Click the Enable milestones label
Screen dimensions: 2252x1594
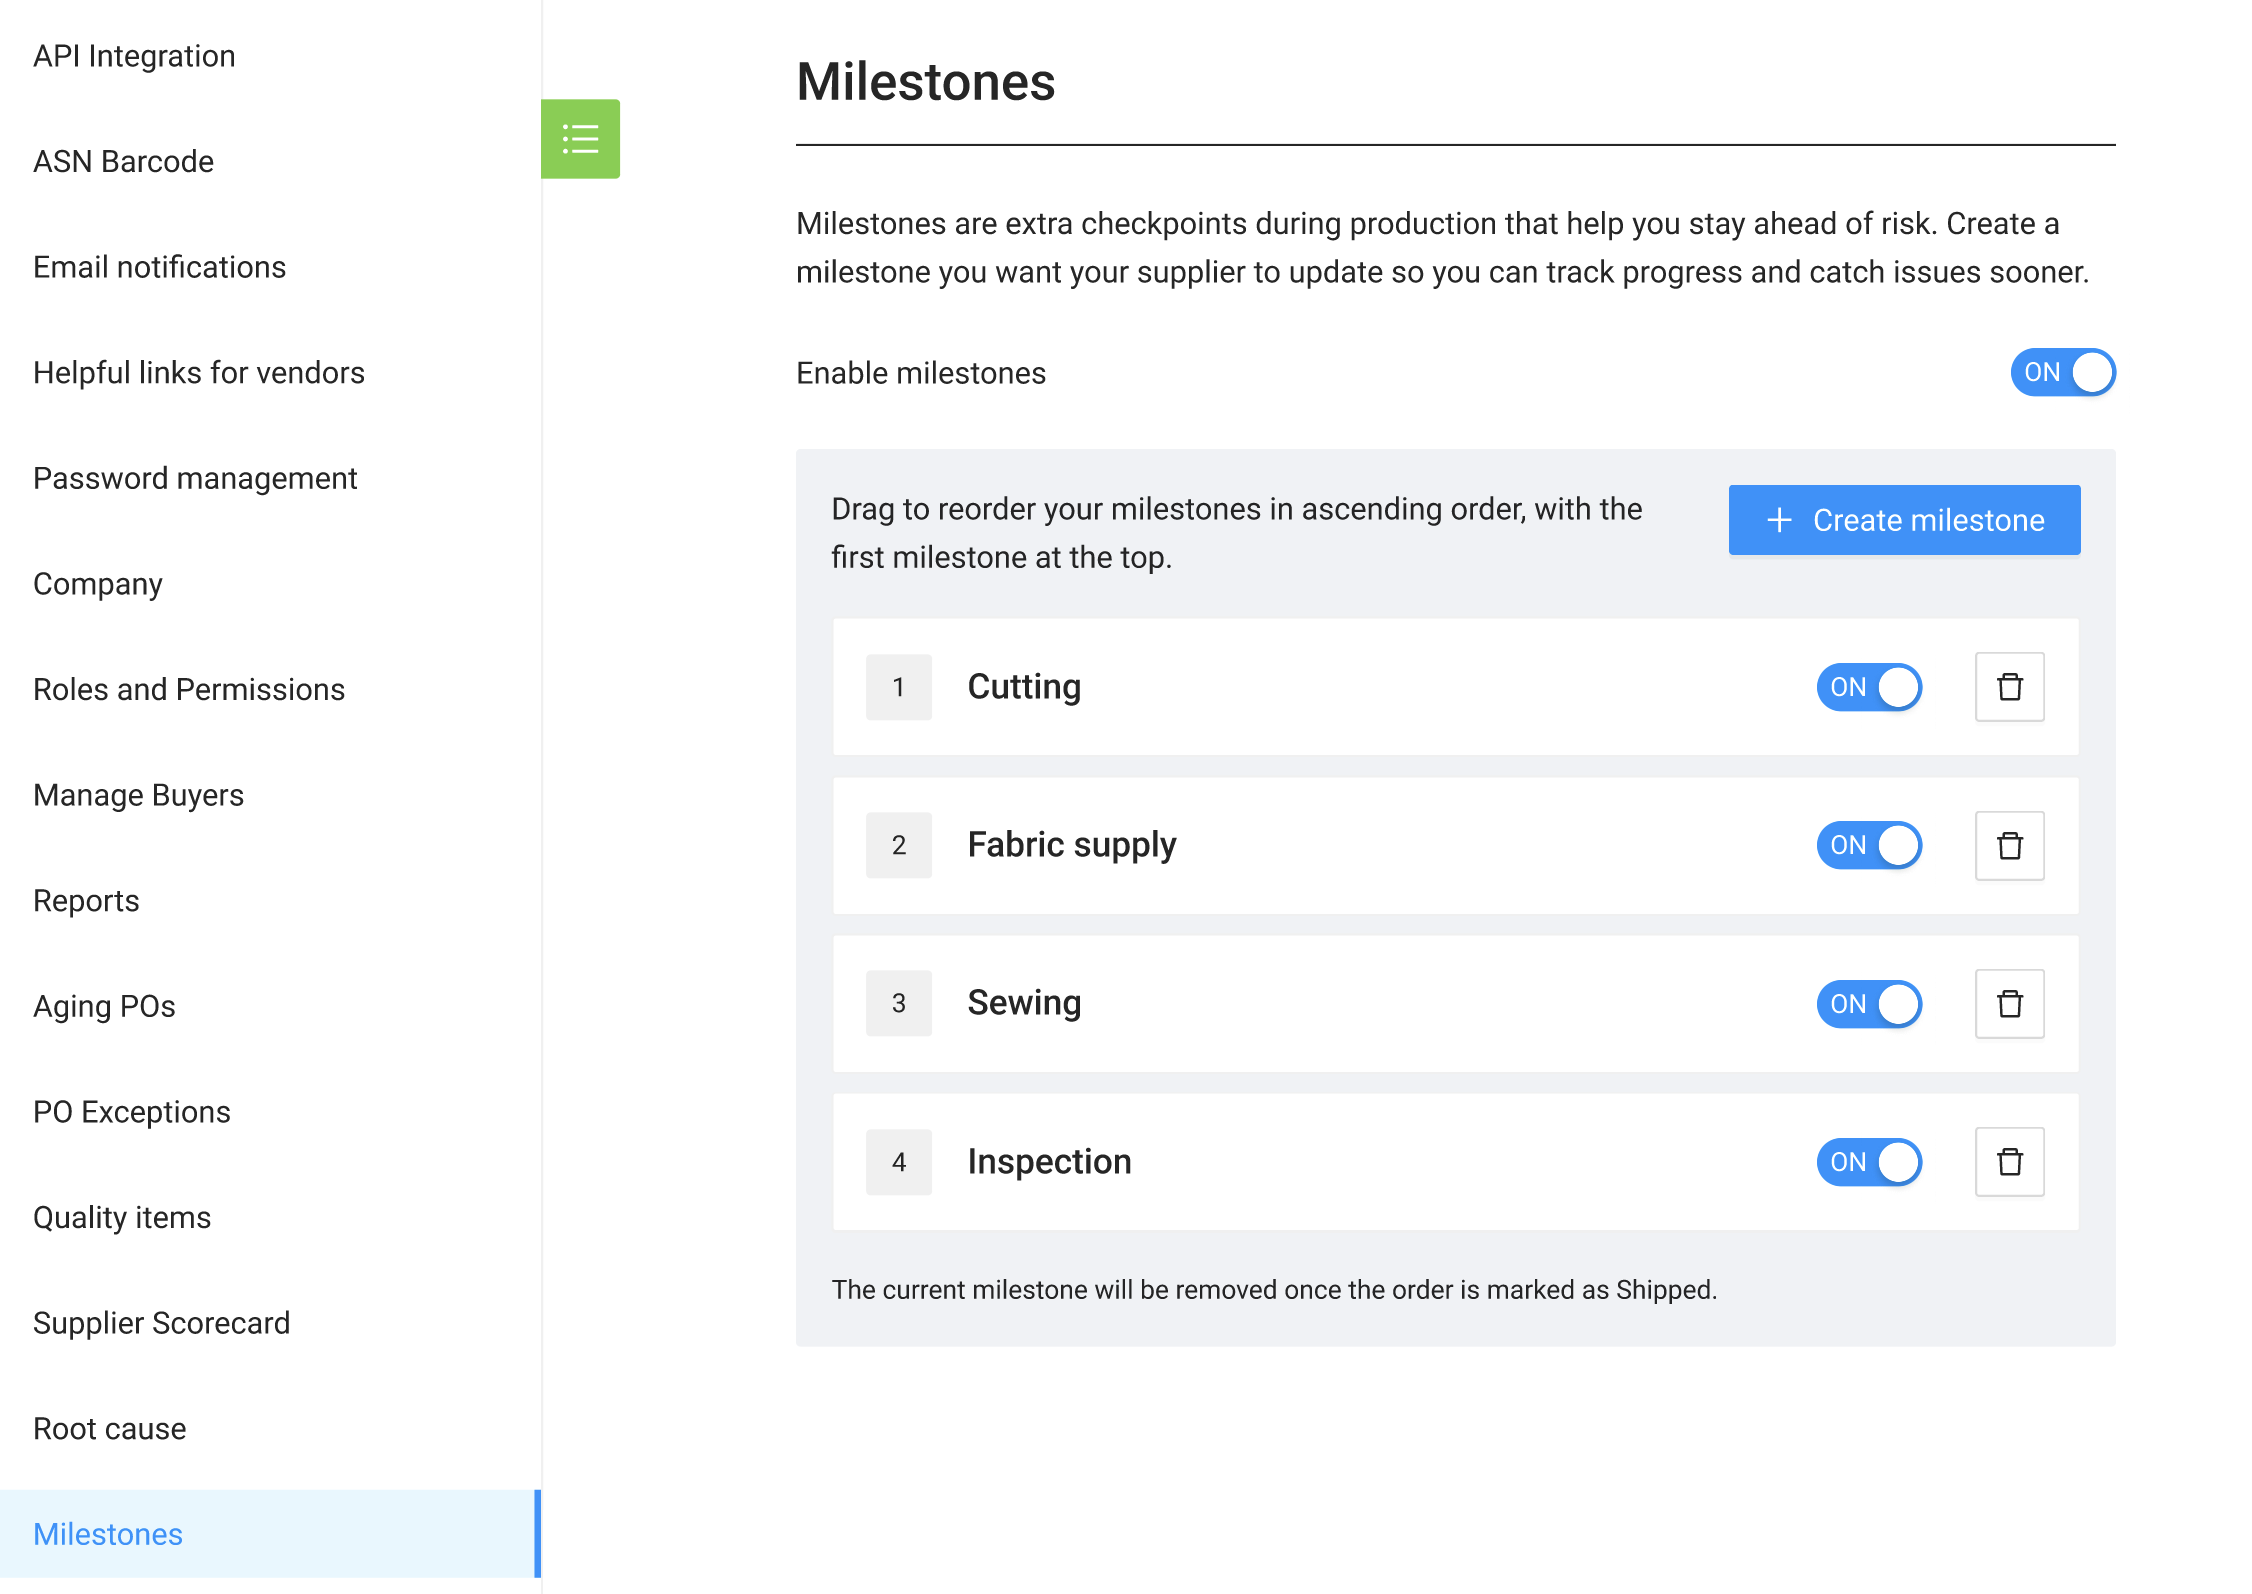pos(921,373)
